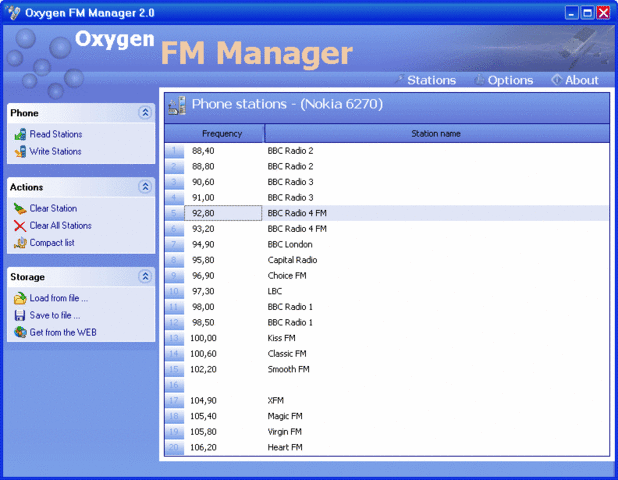This screenshot has height=480, width=618.
Task: Click frequency 104,90
Action: 203,401
